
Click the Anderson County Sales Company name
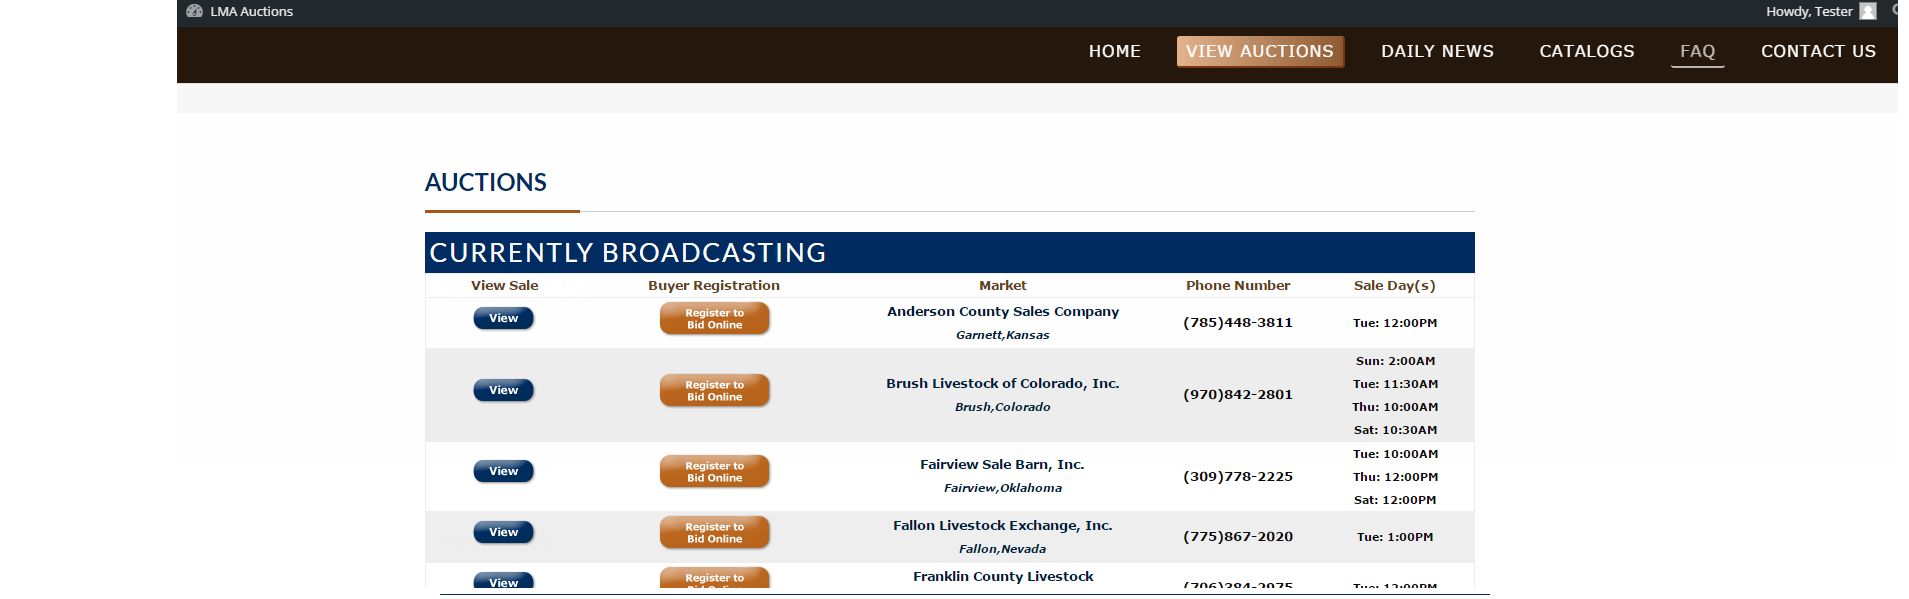point(1003,312)
